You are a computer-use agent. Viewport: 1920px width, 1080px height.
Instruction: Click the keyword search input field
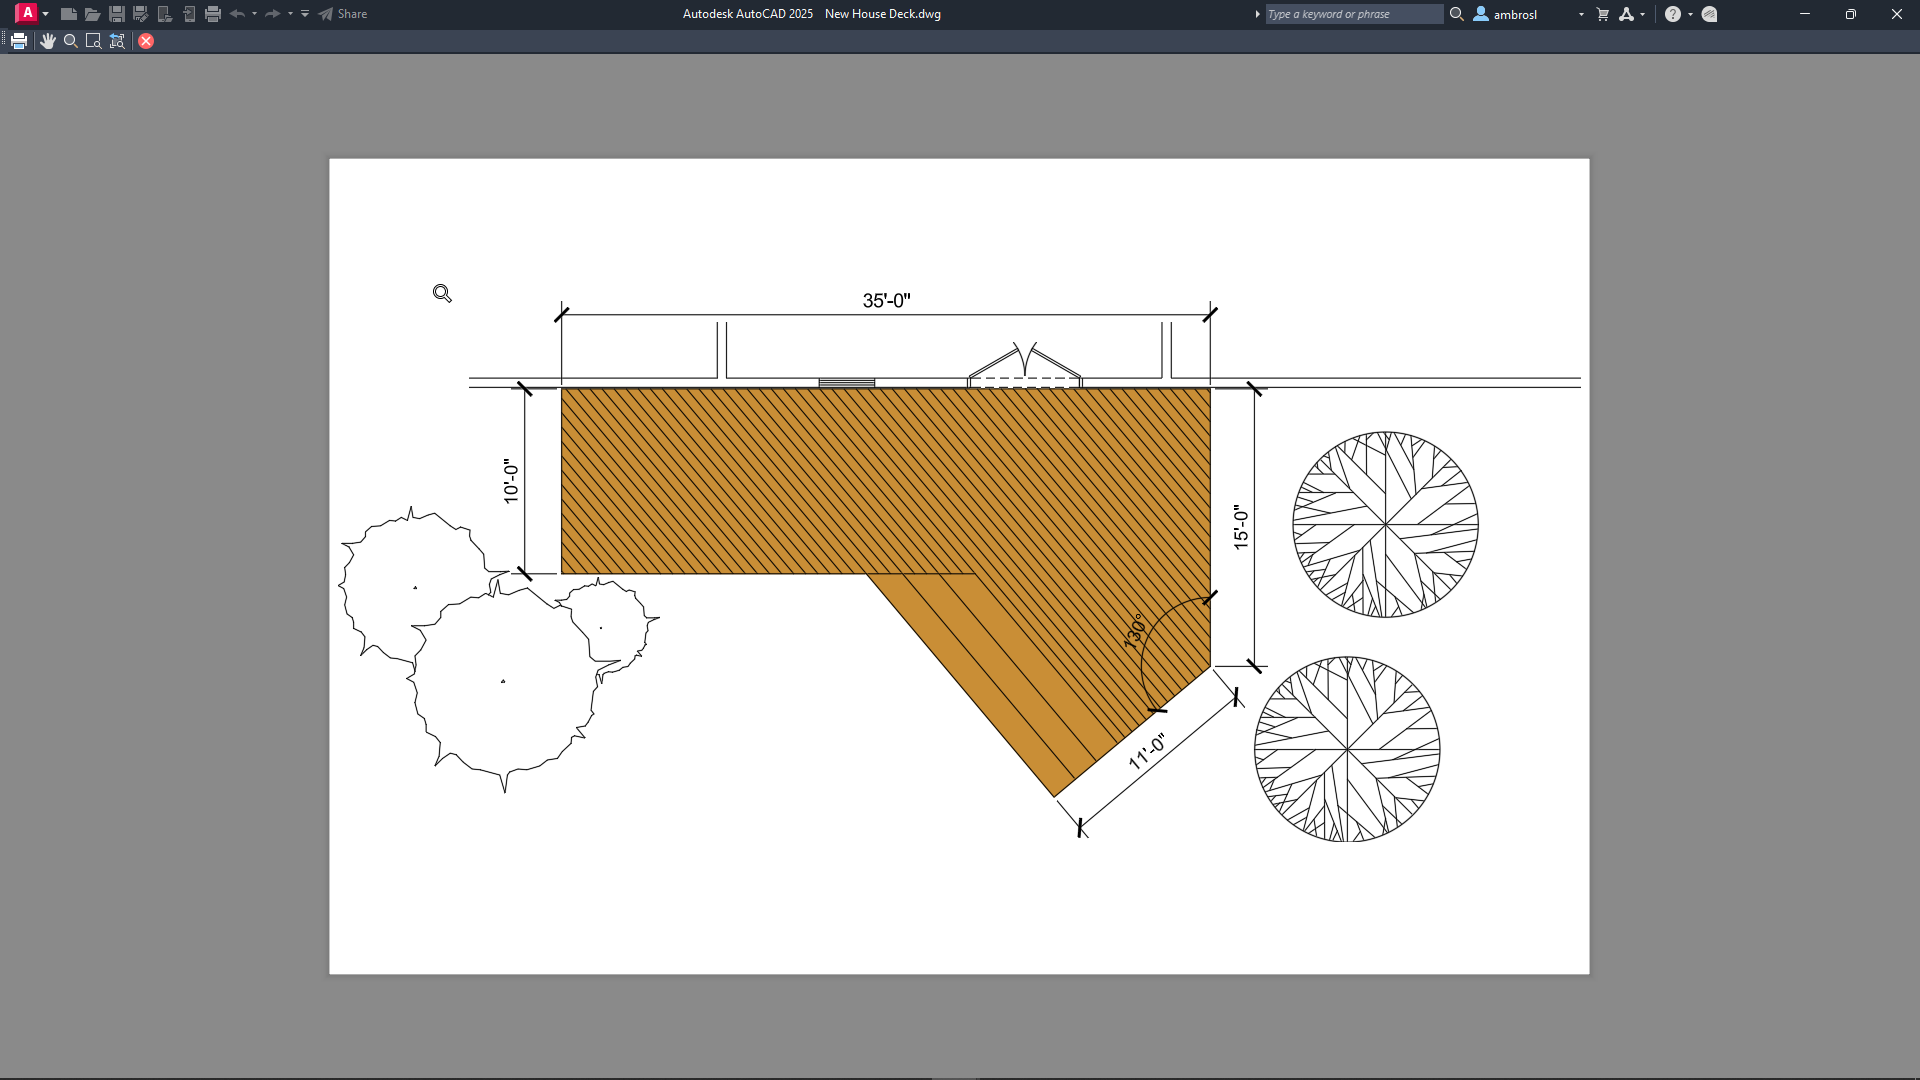click(x=1353, y=14)
